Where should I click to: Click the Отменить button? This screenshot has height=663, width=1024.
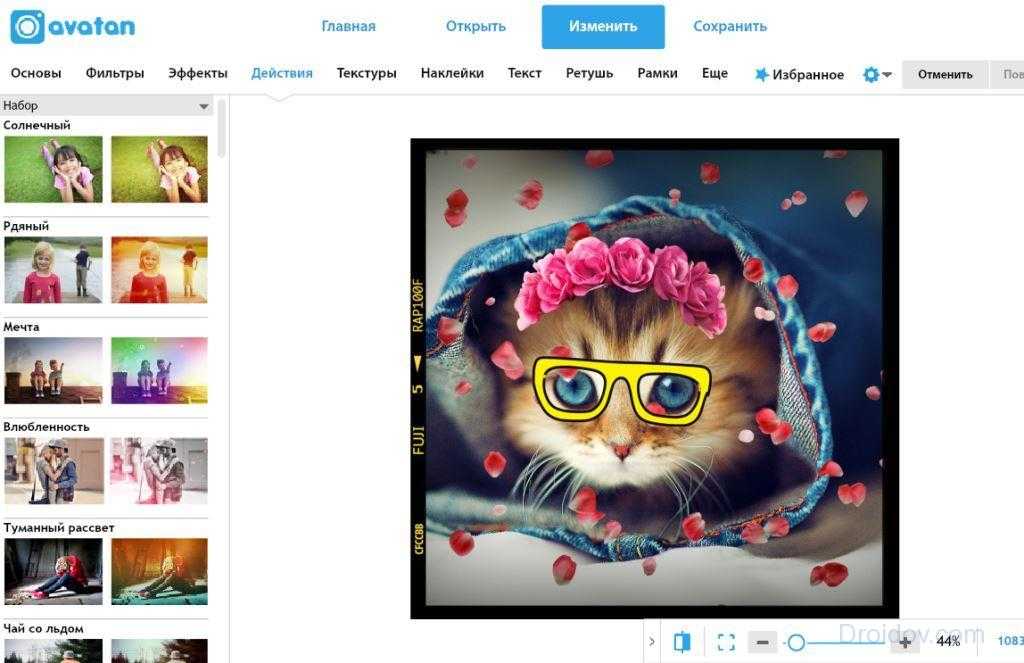click(x=945, y=74)
